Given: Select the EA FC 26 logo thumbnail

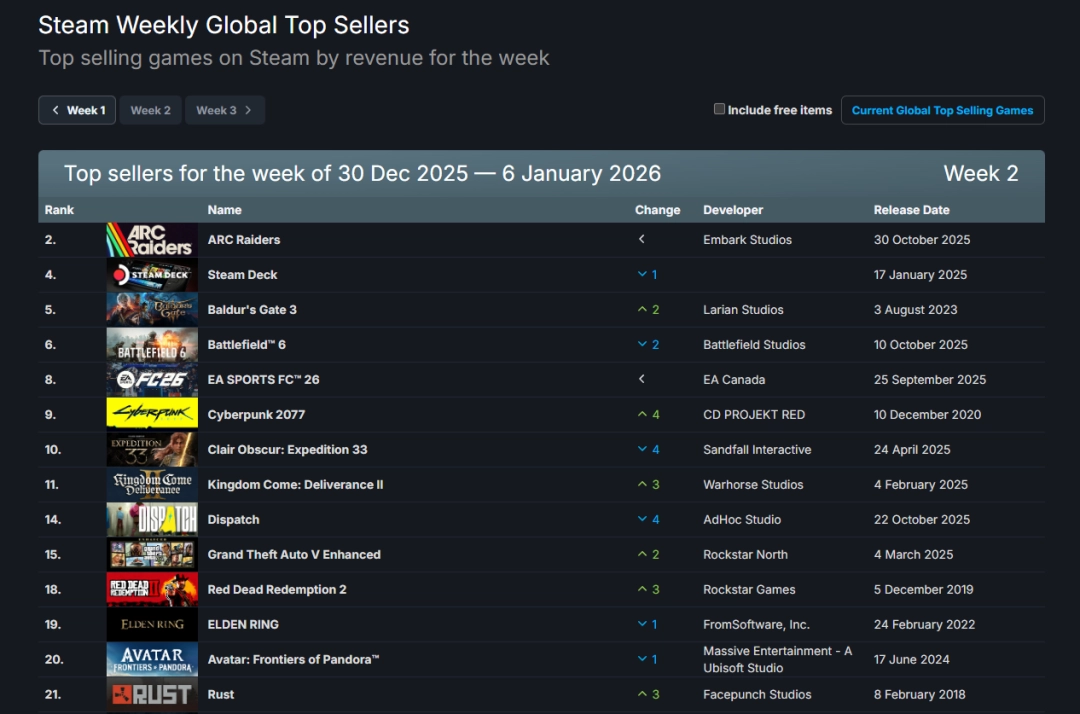Looking at the screenshot, I should click(152, 380).
